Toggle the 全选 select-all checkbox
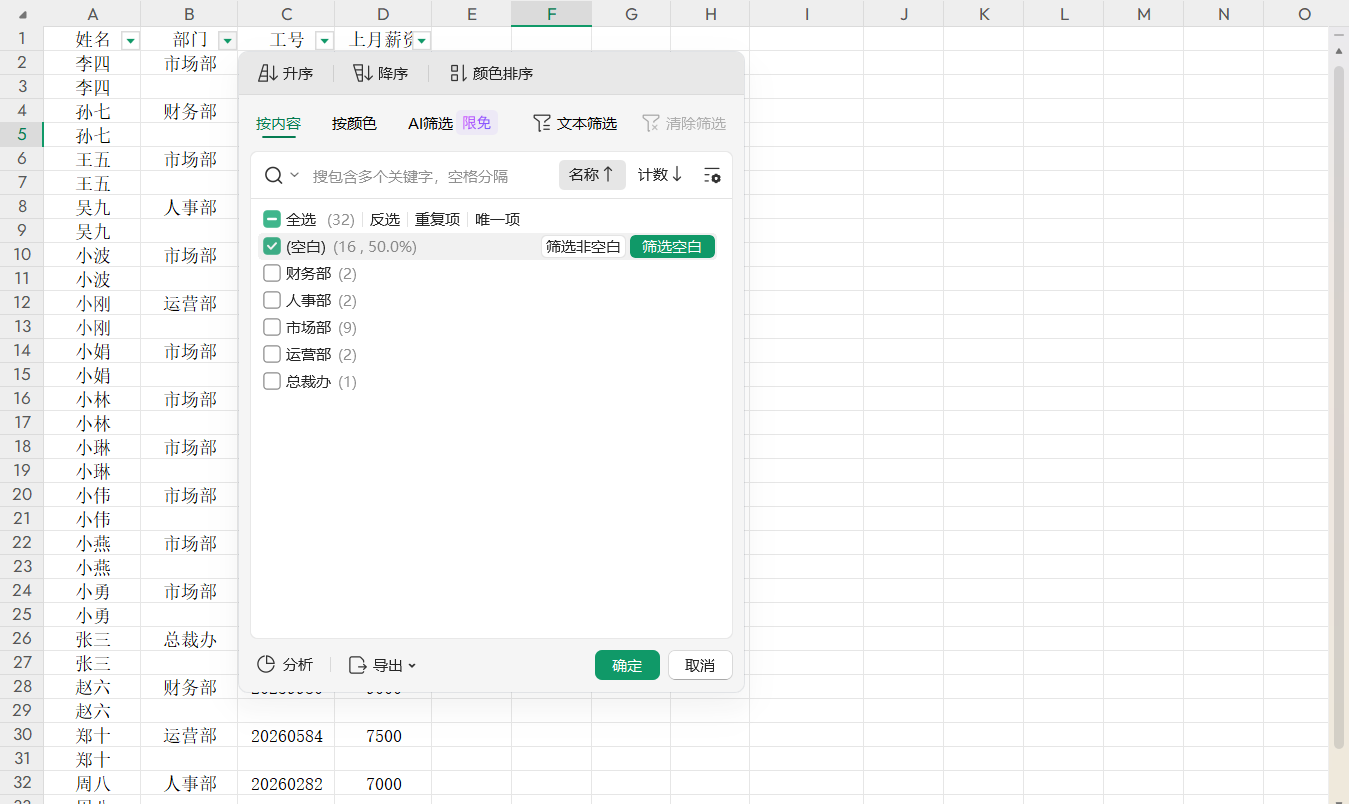 click(x=271, y=219)
